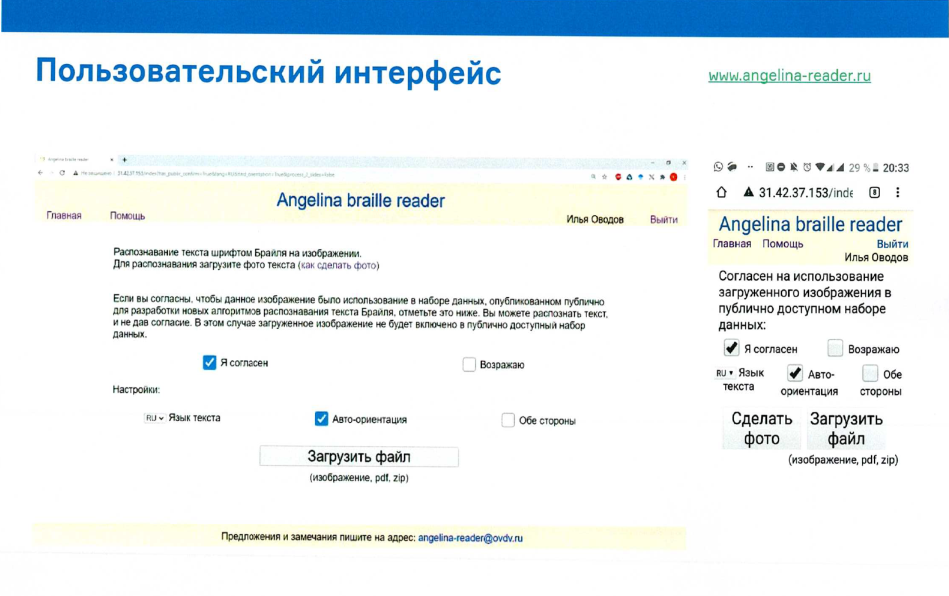Image resolution: width=949 pixels, height=596 pixels.
Task: Tap the WhatsApp notification icon in status bar
Action: 717,167
